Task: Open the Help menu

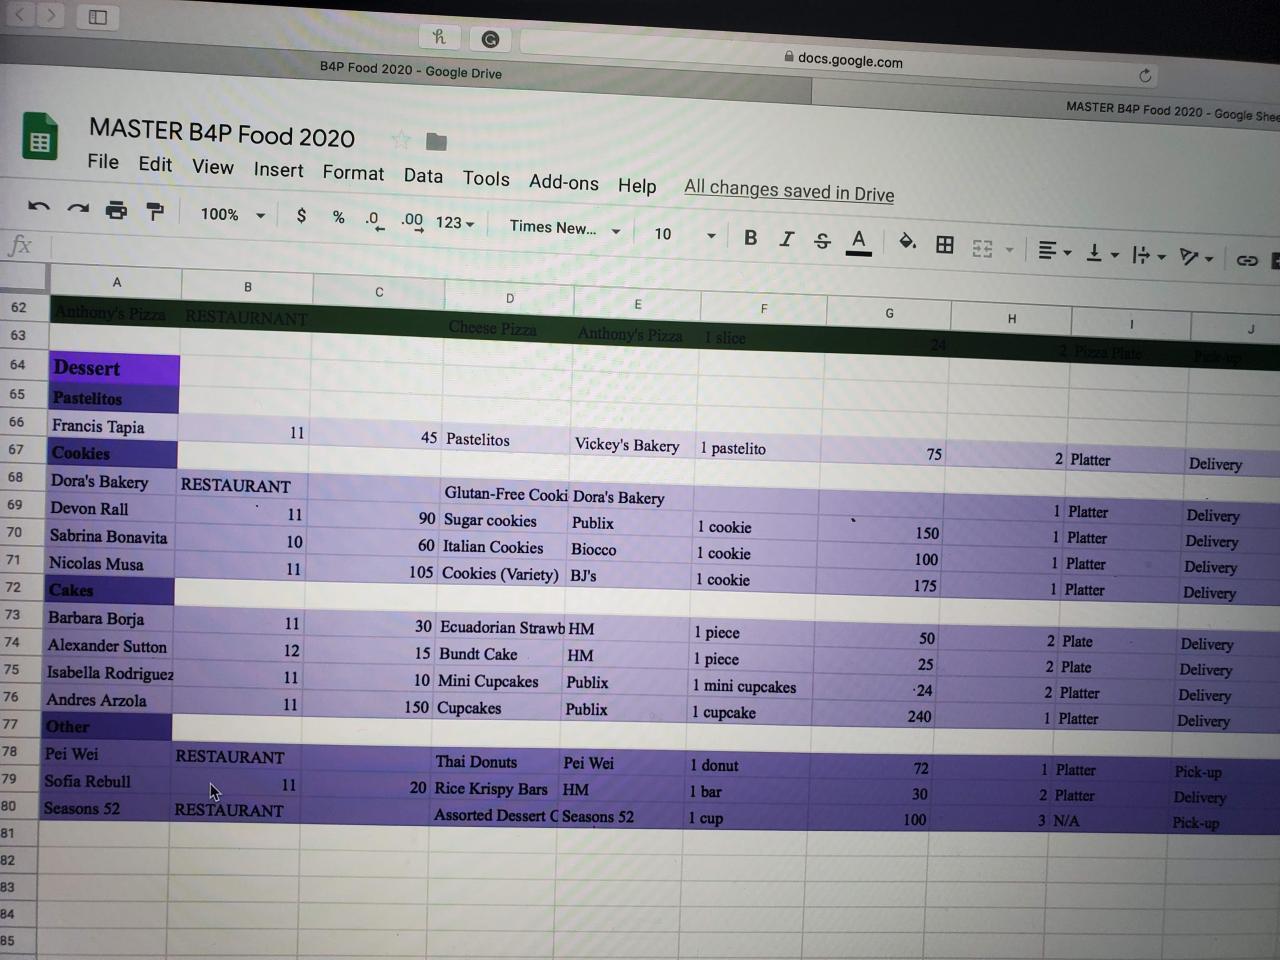Action: (x=637, y=185)
